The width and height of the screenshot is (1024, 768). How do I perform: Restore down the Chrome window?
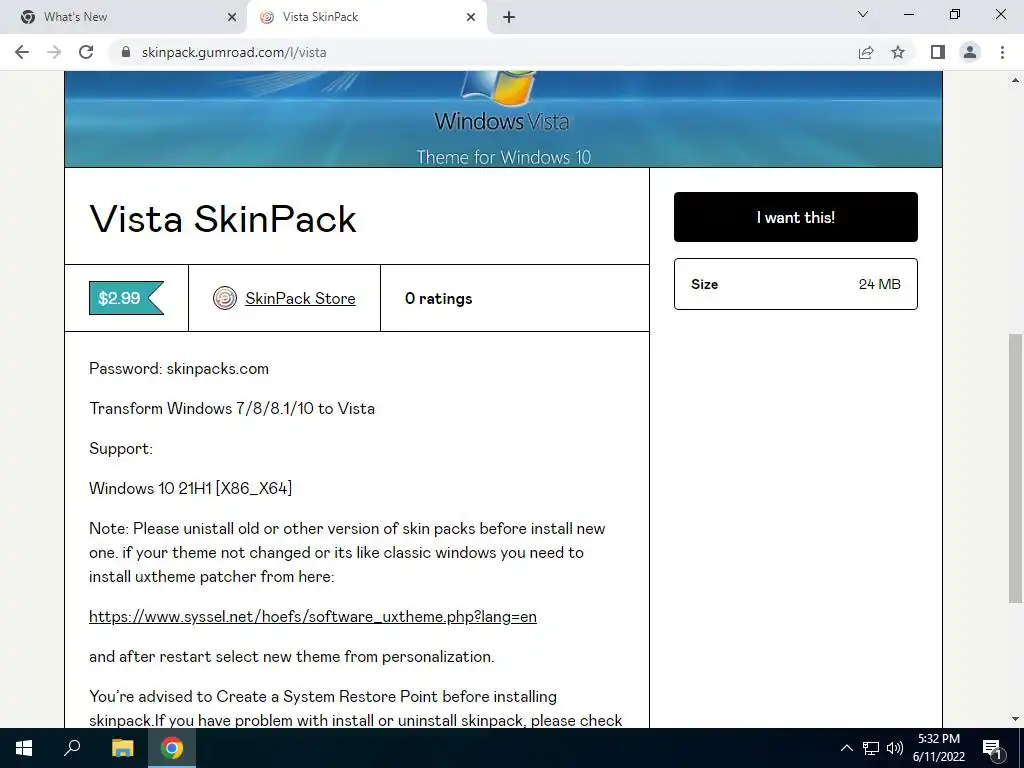pos(955,14)
